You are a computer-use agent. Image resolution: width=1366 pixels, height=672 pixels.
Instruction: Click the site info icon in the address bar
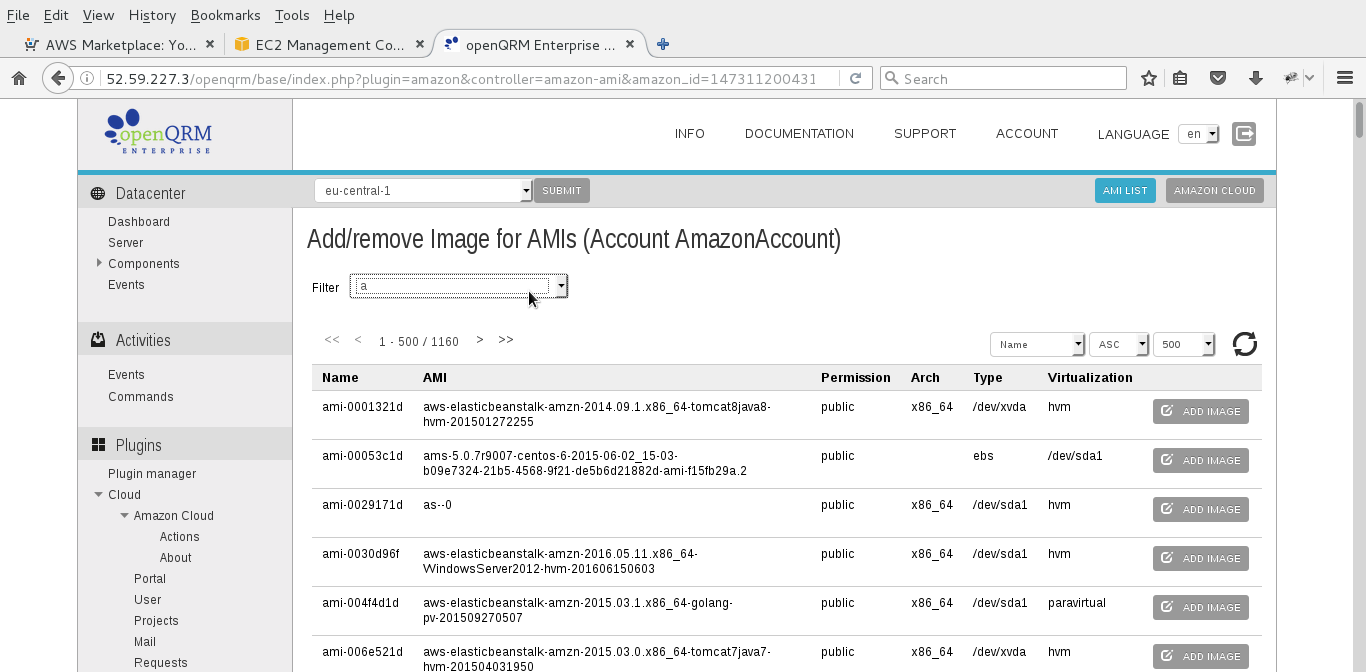(87, 78)
